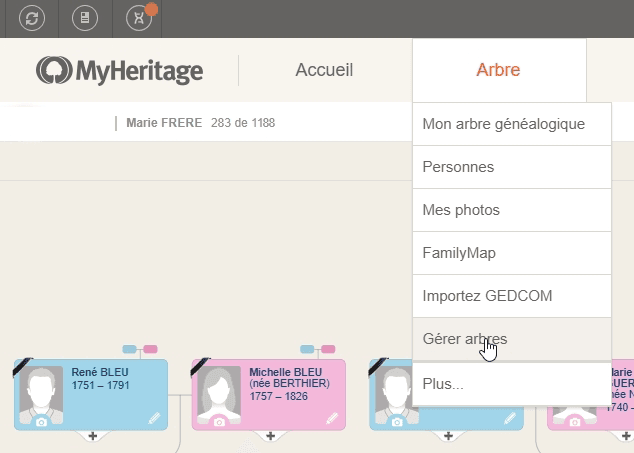
Task: Open FamilyMap menu item
Action: 512,253
